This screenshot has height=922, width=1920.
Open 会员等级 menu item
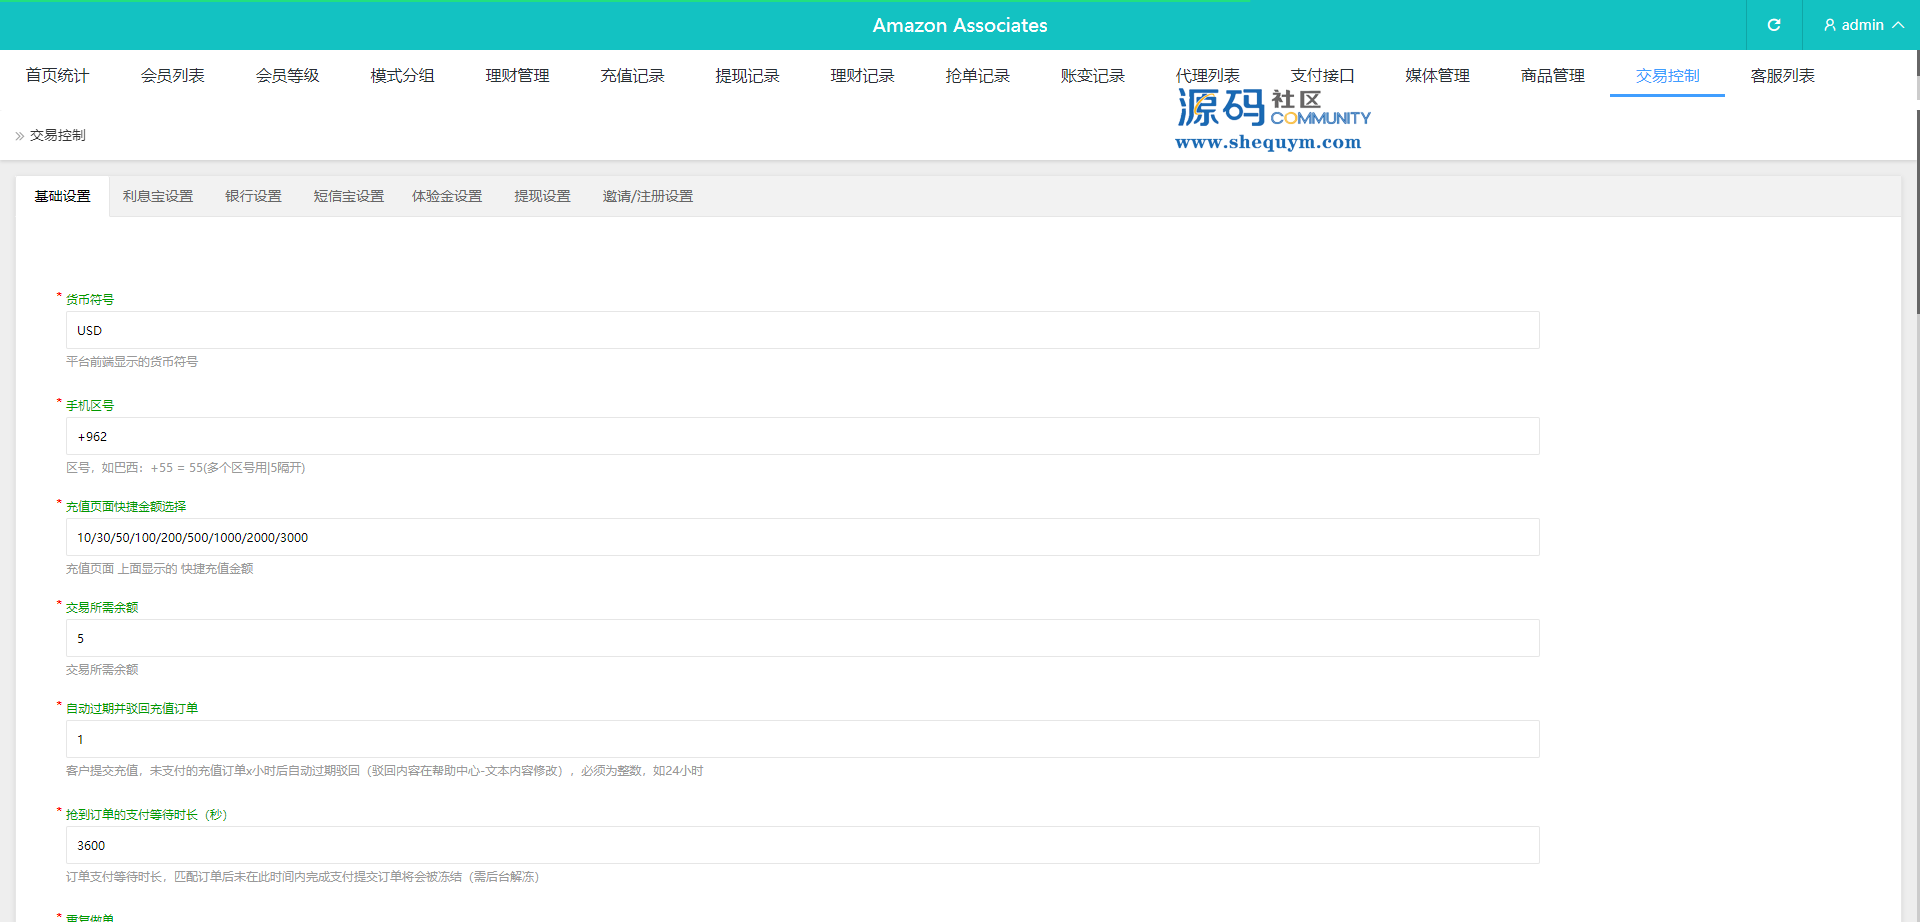[x=287, y=76]
